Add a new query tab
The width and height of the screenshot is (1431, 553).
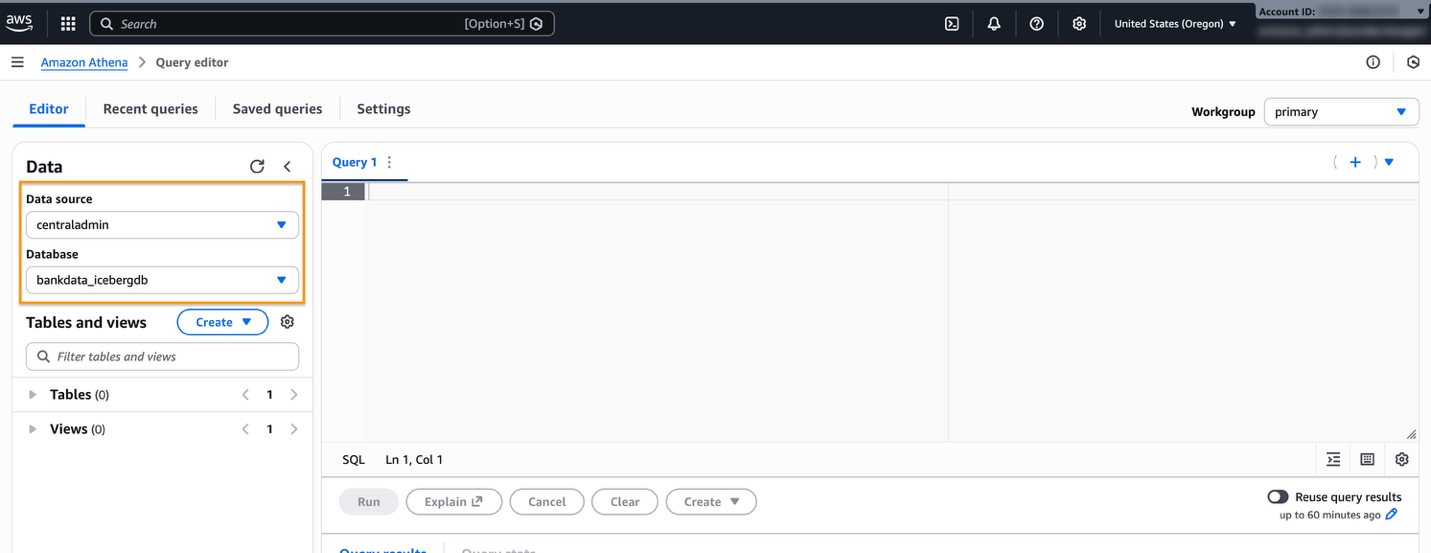1355,162
